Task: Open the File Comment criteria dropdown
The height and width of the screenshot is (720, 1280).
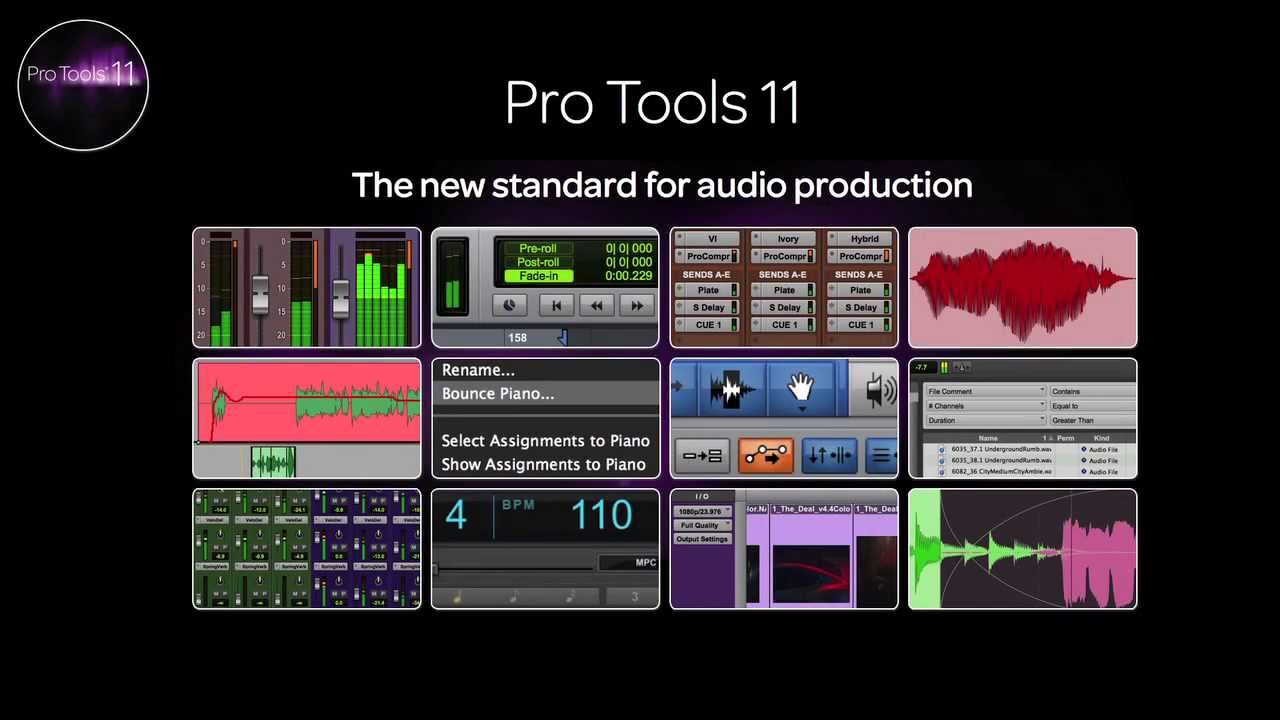Action: [985, 391]
